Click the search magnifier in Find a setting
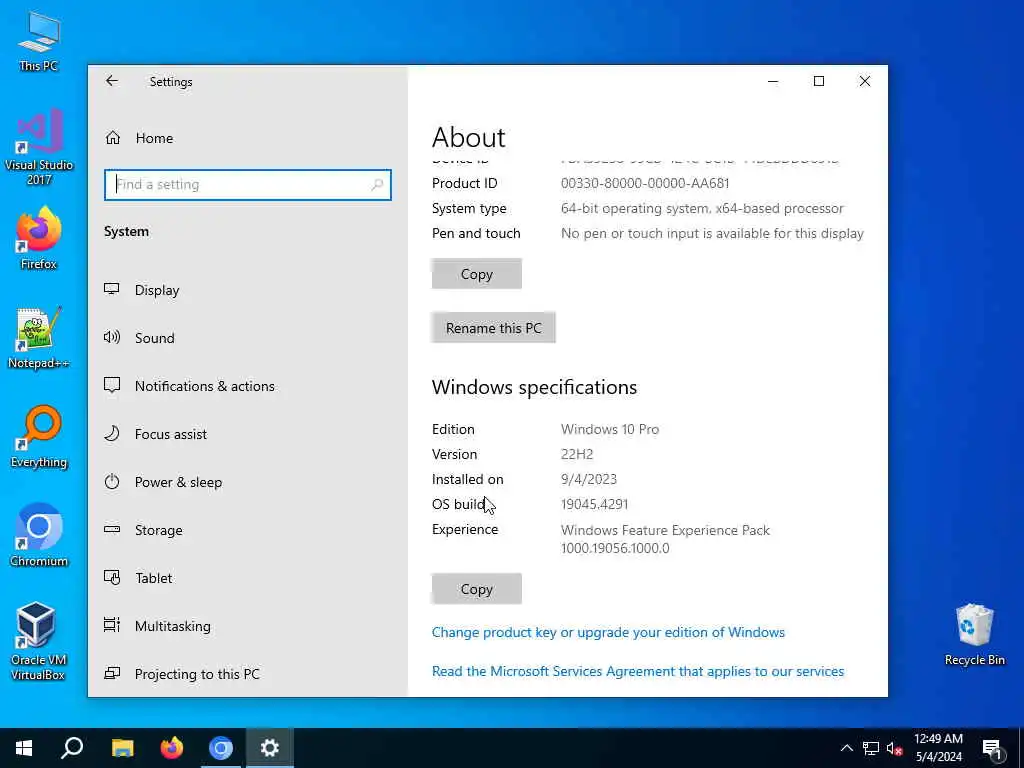Image resolution: width=1024 pixels, height=768 pixels. click(377, 185)
